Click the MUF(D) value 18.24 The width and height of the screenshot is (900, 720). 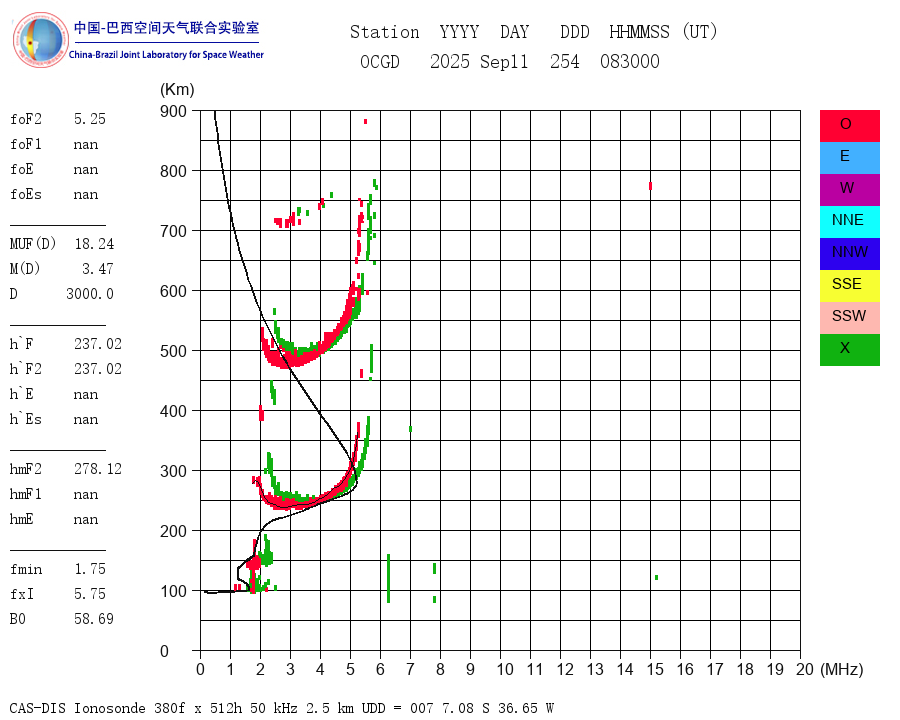pos(94,244)
